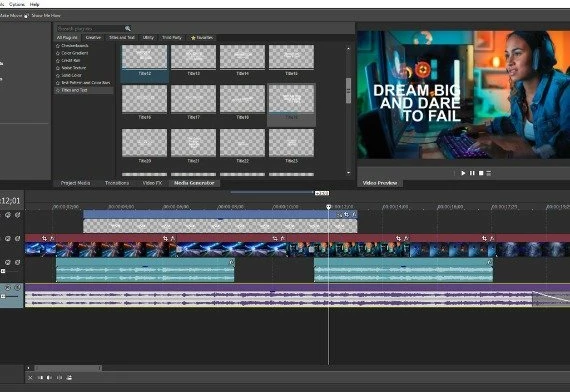
Task: Switch to the Media Generator tab
Action: click(x=194, y=183)
